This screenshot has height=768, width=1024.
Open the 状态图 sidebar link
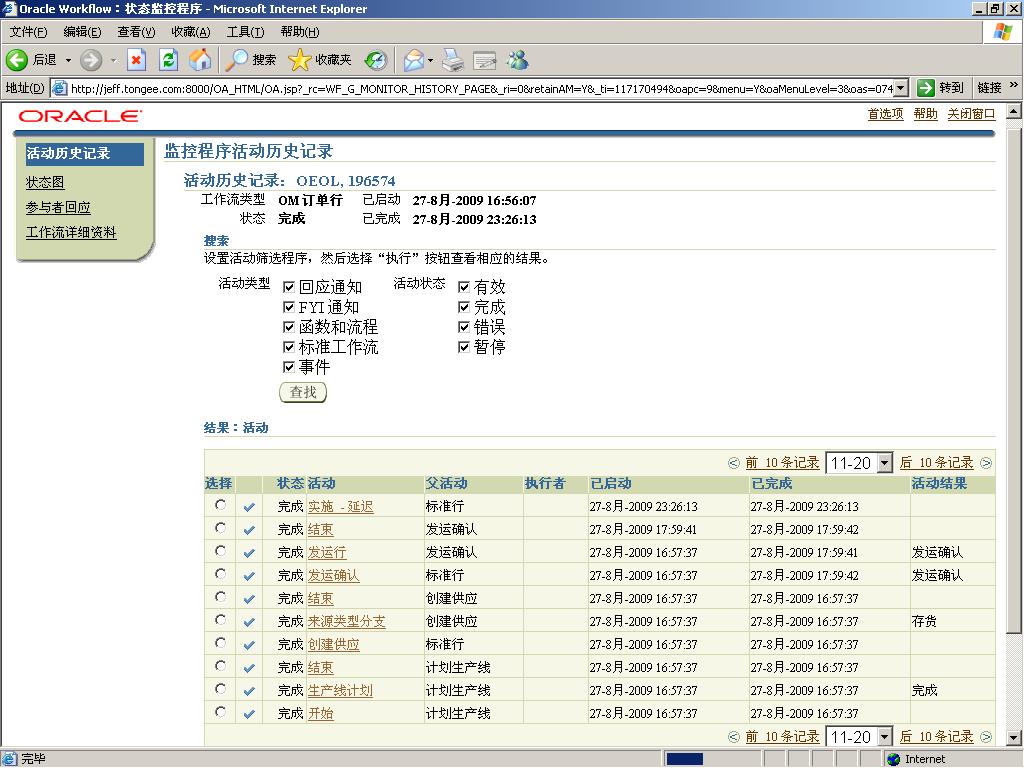(x=45, y=183)
